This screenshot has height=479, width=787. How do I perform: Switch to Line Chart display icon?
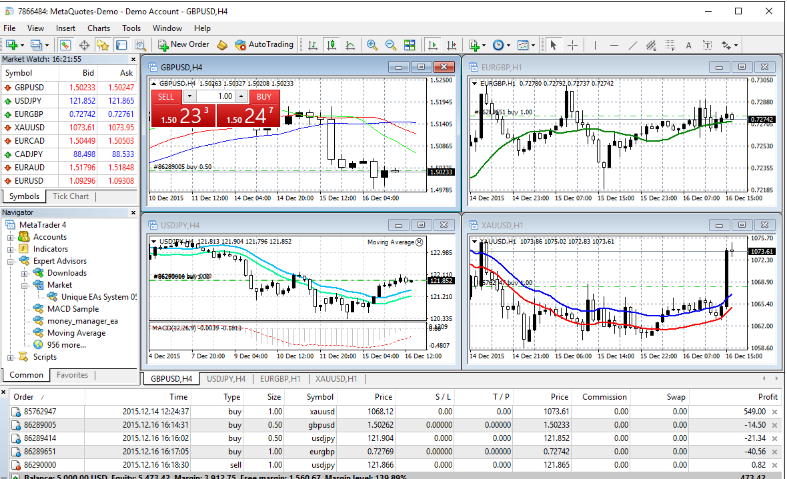(x=350, y=45)
